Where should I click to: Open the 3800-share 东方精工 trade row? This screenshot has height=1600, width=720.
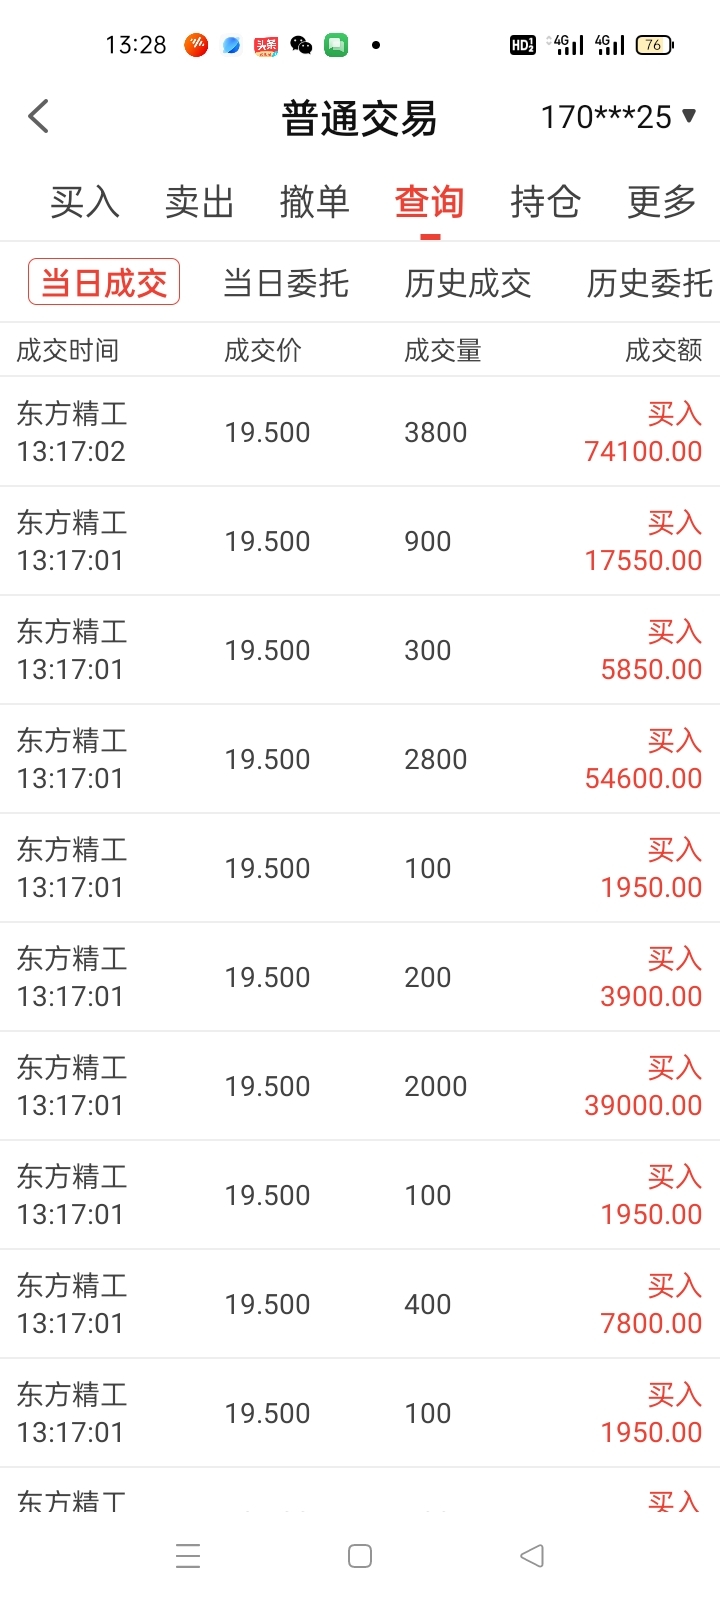[360, 432]
